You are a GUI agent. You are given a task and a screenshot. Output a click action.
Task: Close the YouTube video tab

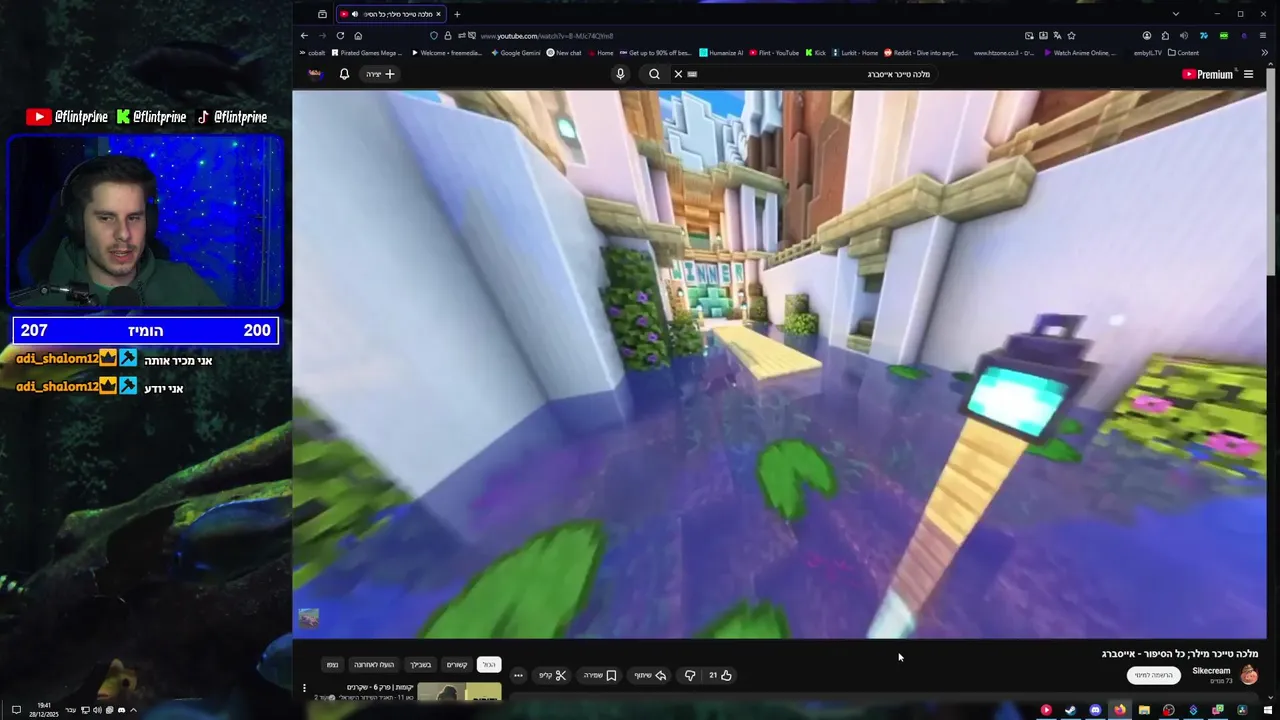(438, 14)
